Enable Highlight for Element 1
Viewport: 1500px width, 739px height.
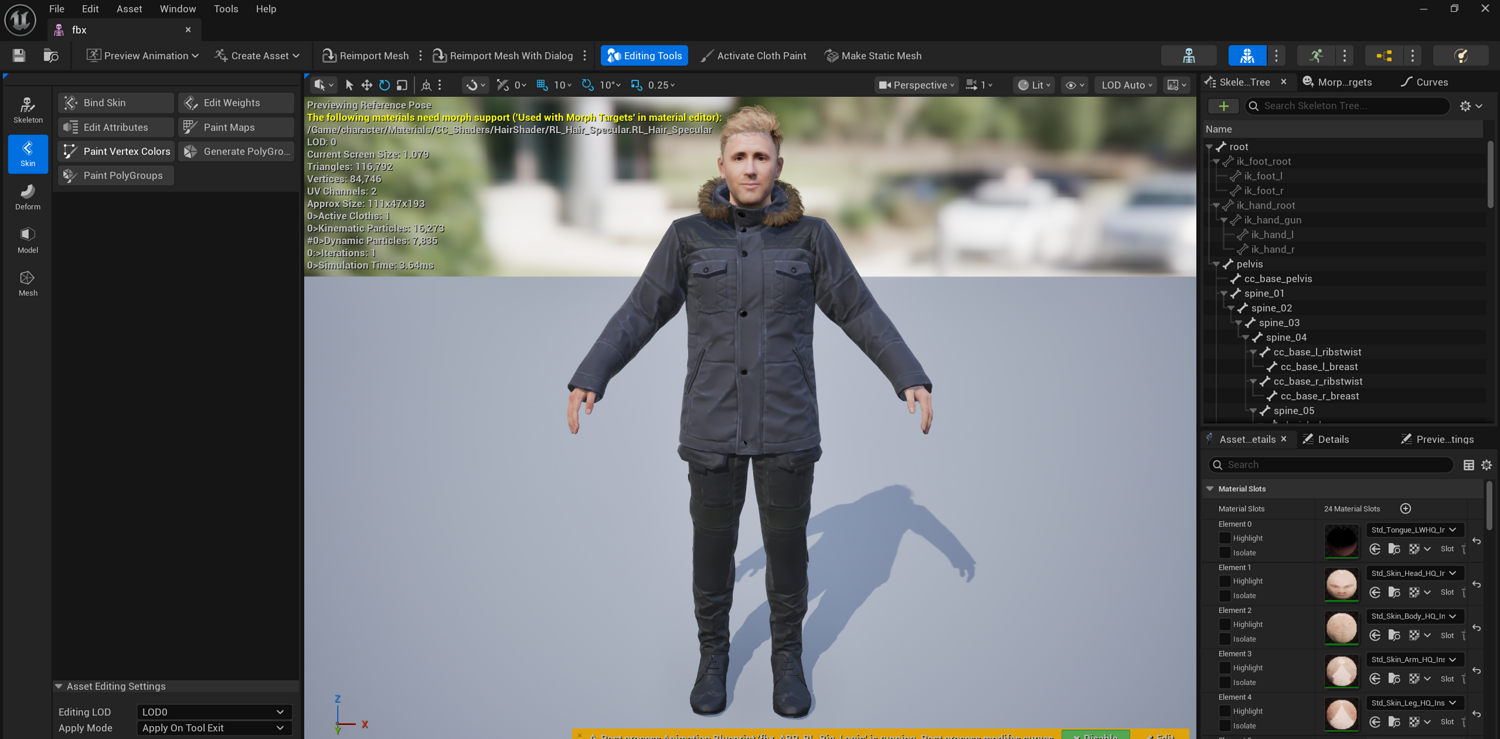pyautogui.click(x=1225, y=581)
